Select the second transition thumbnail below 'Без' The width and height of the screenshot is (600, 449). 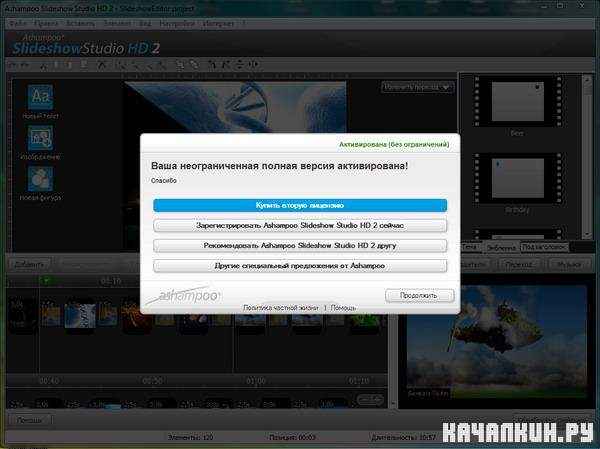[517, 178]
